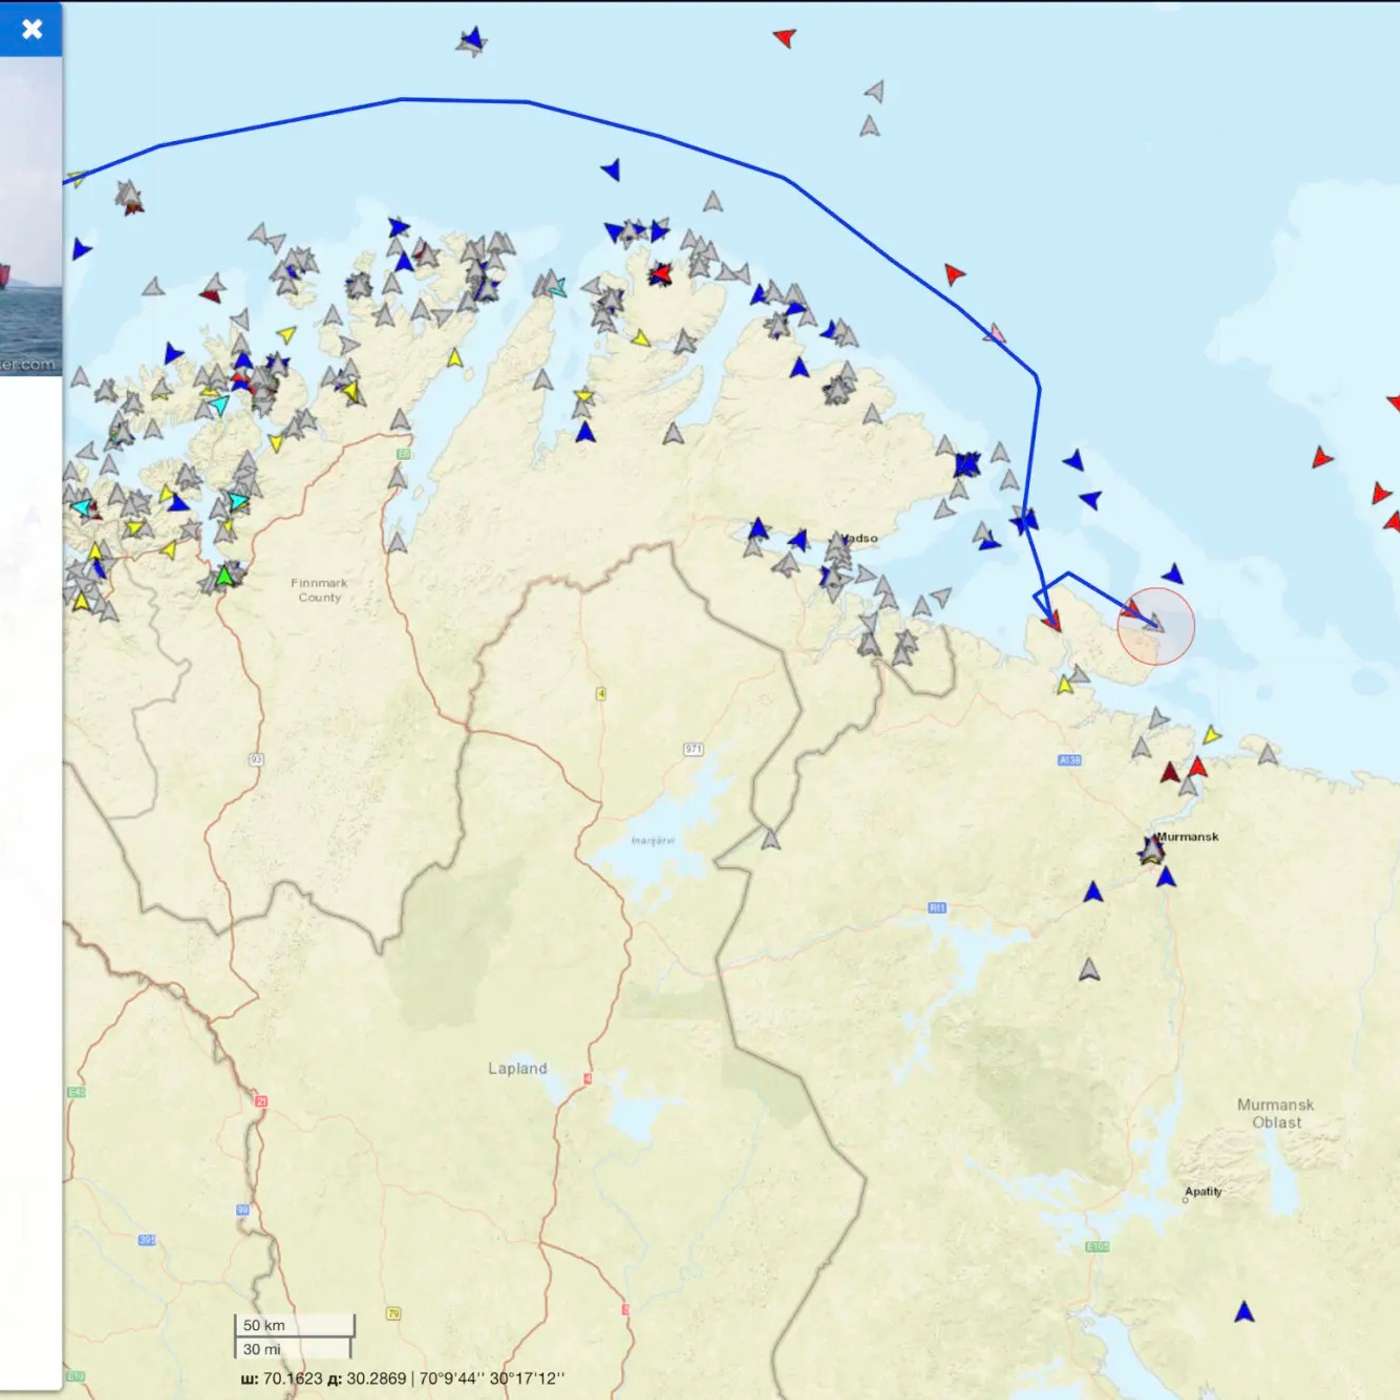1400x1400 pixels.
Task: Select the blue ship below yellow fjord marker
Action: [585, 432]
